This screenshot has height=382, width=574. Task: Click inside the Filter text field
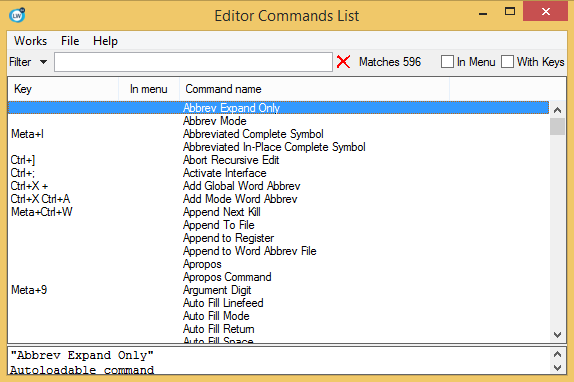(193, 62)
